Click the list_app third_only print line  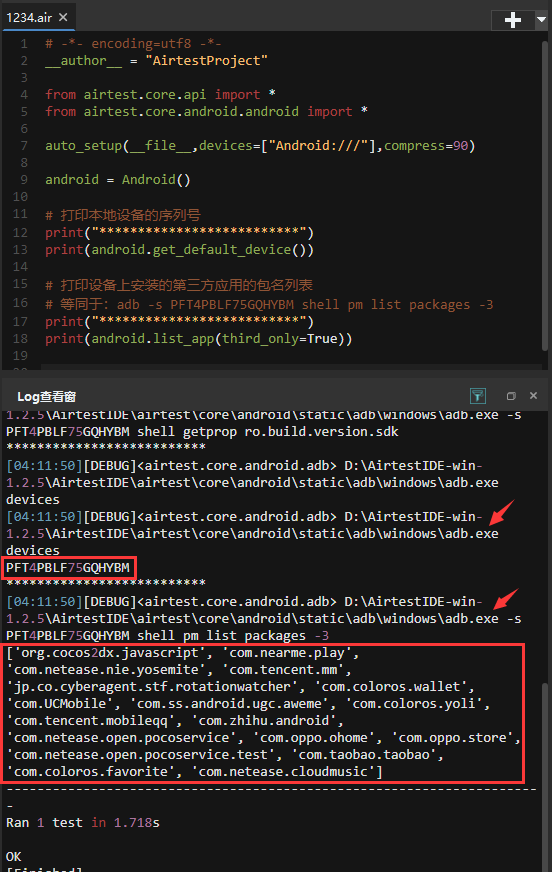tap(198, 339)
